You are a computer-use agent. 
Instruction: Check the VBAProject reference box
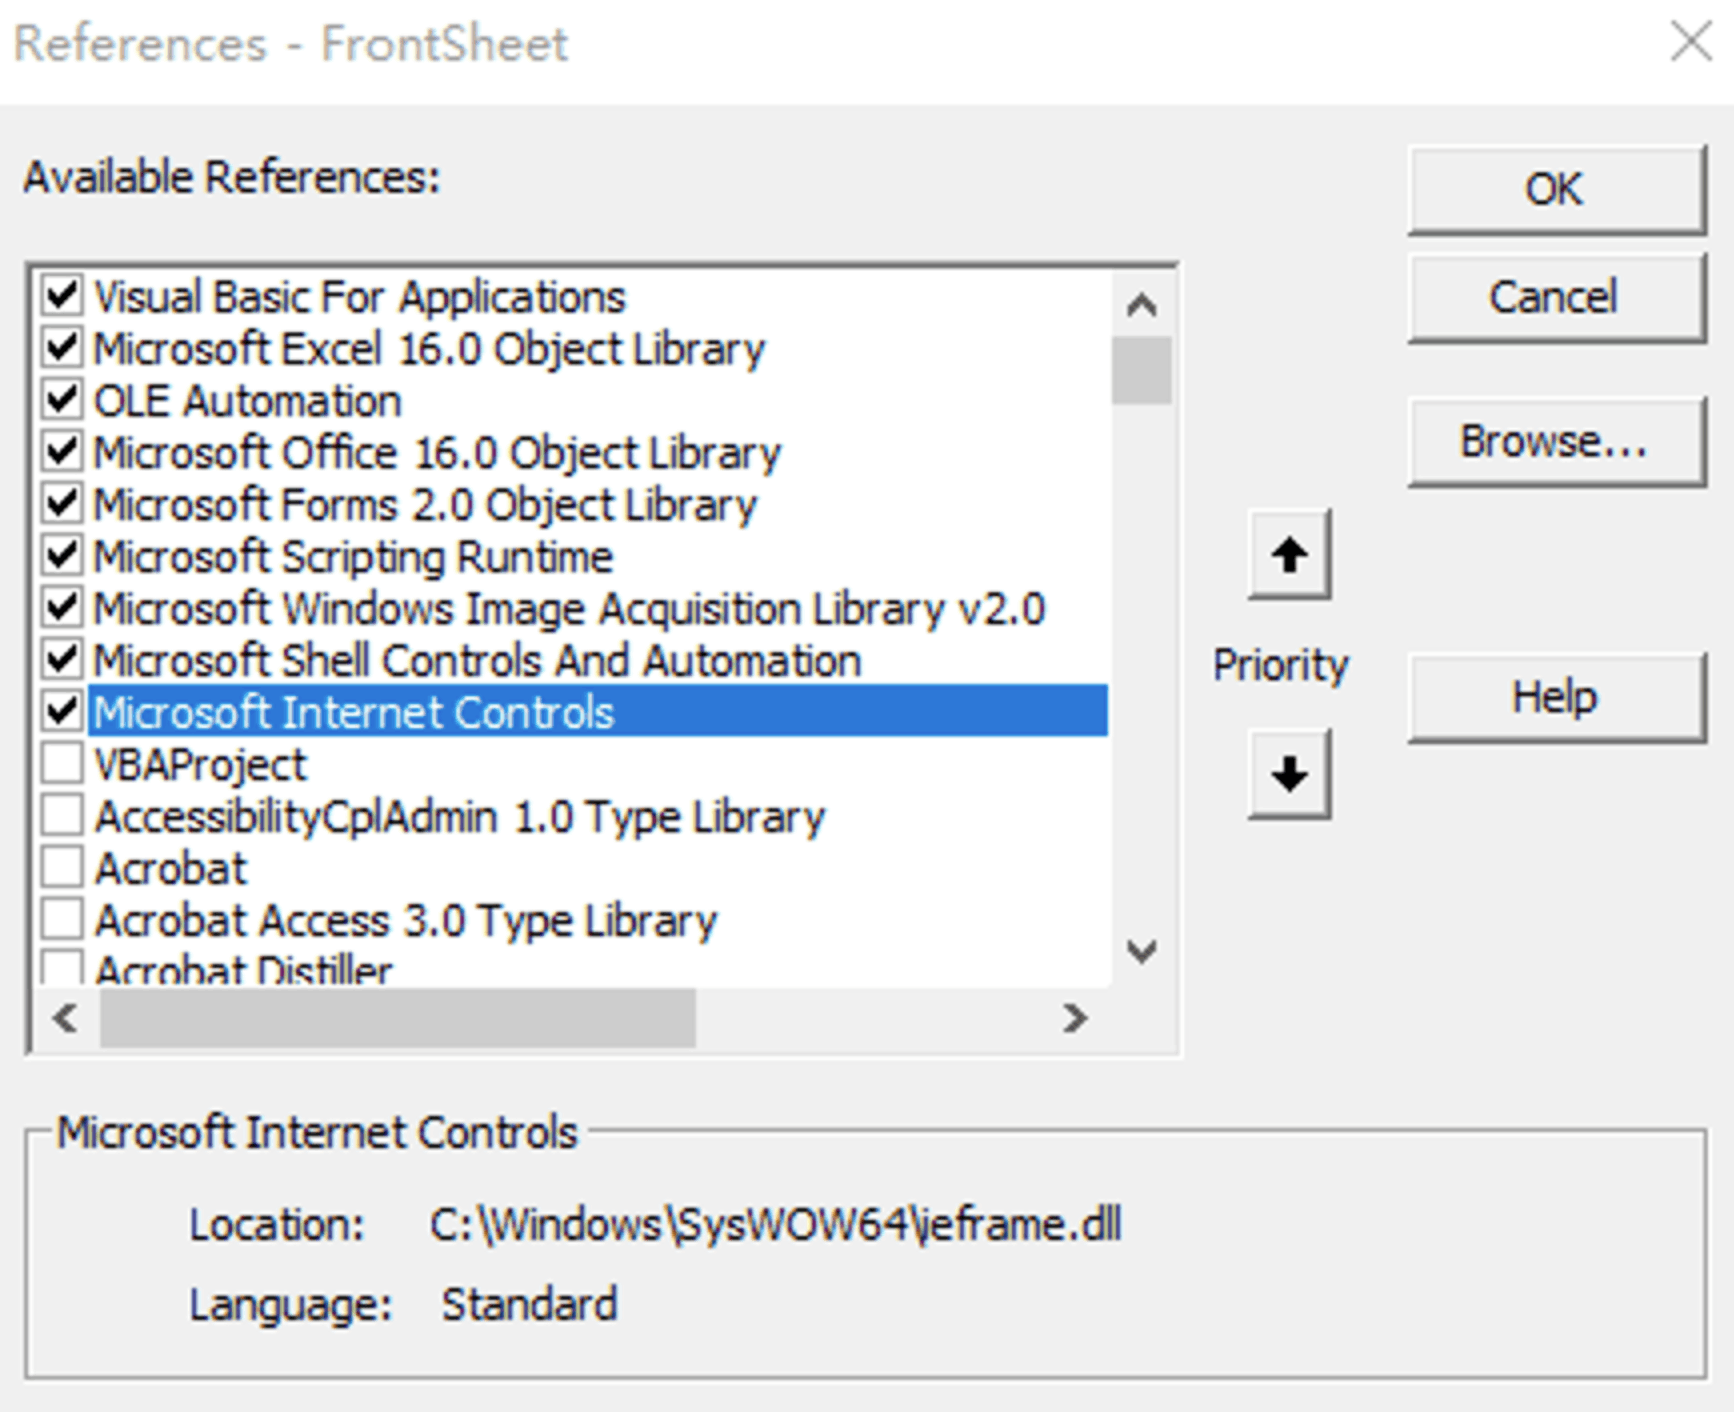coord(62,764)
